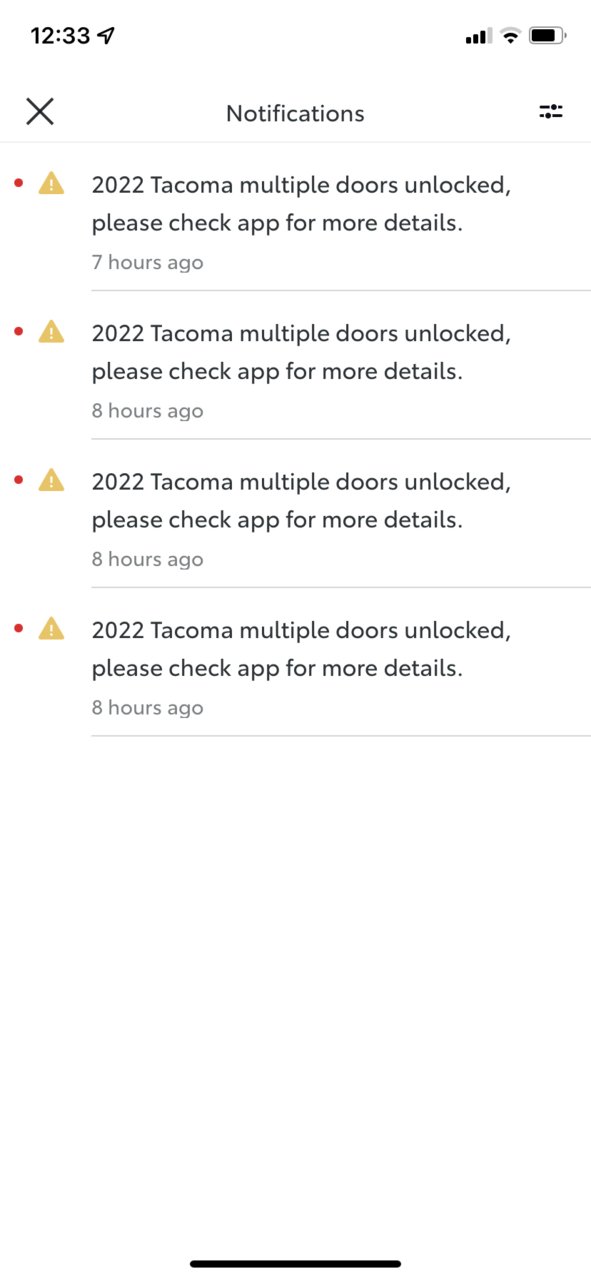
Task: Close the Notifications screen with X icon
Action: 40,111
